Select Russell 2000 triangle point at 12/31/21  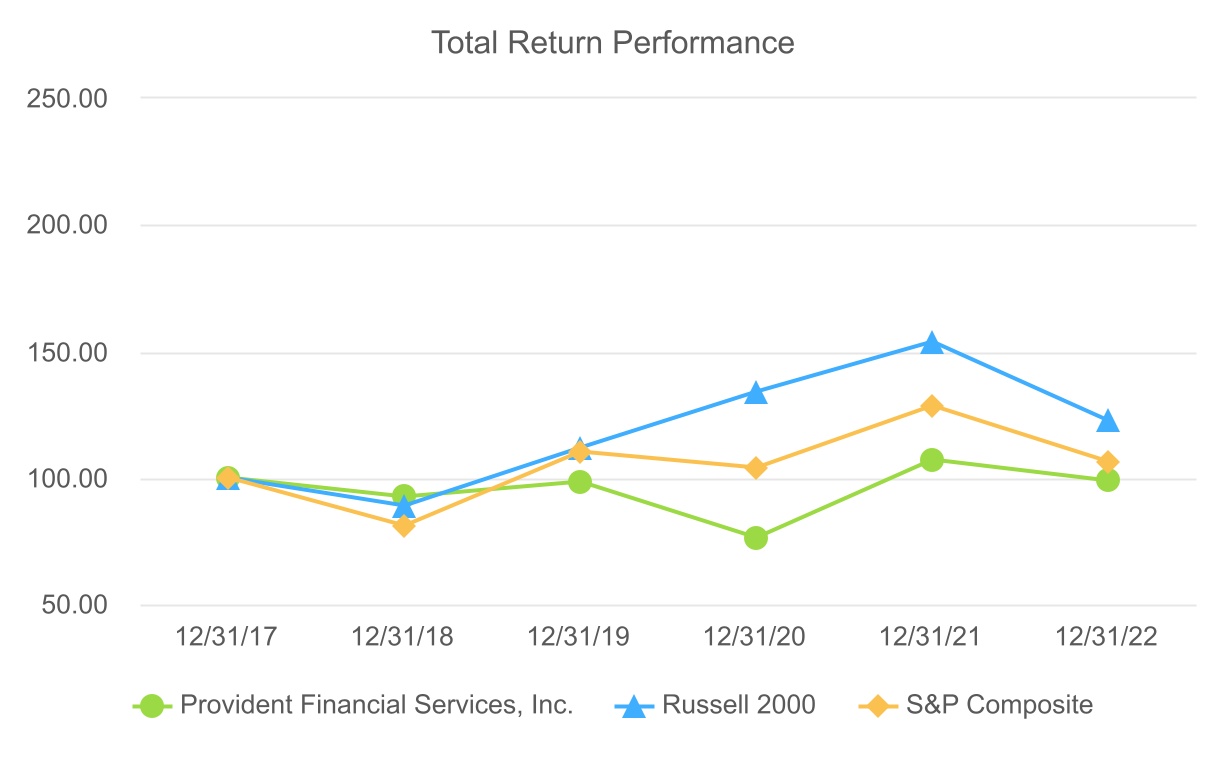[932, 343]
